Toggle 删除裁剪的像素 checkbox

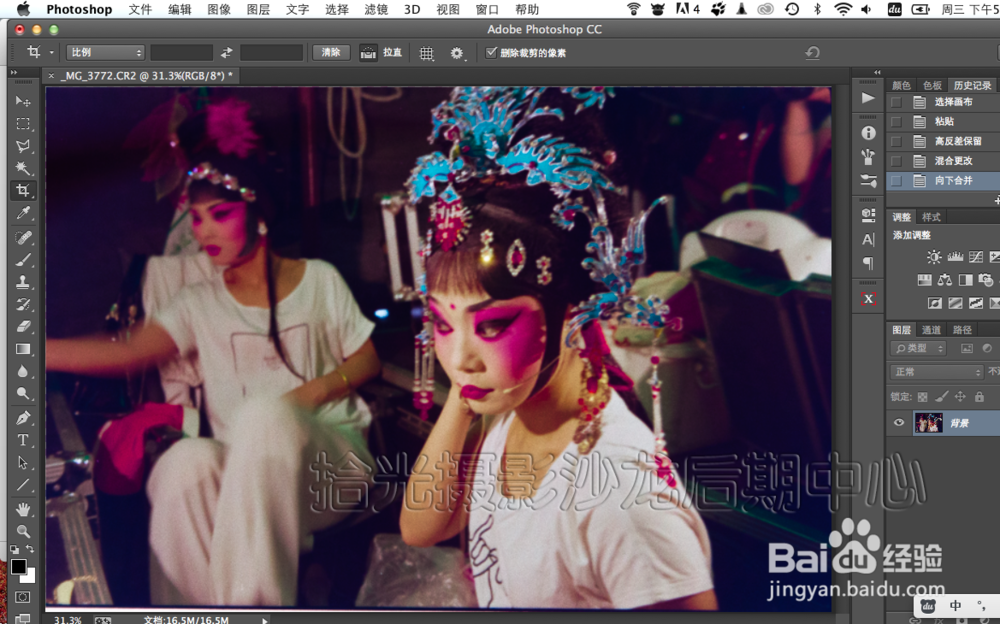coord(491,52)
